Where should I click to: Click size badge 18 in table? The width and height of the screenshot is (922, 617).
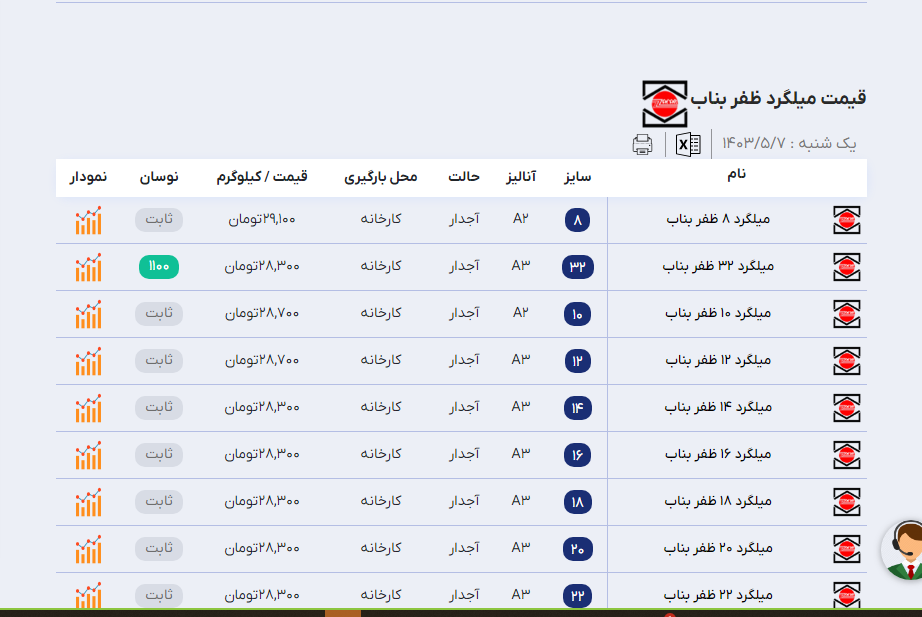click(x=577, y=502)
